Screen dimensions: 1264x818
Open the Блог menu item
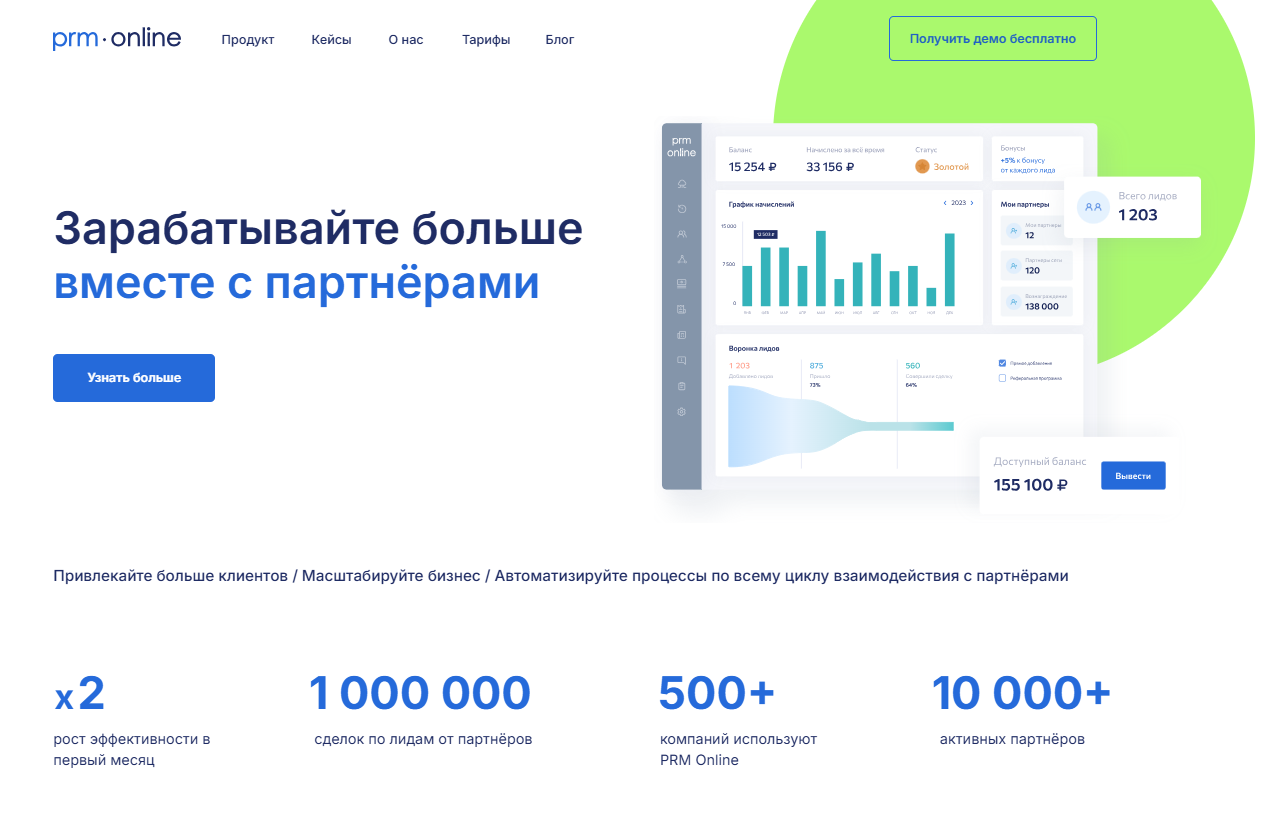560,40
